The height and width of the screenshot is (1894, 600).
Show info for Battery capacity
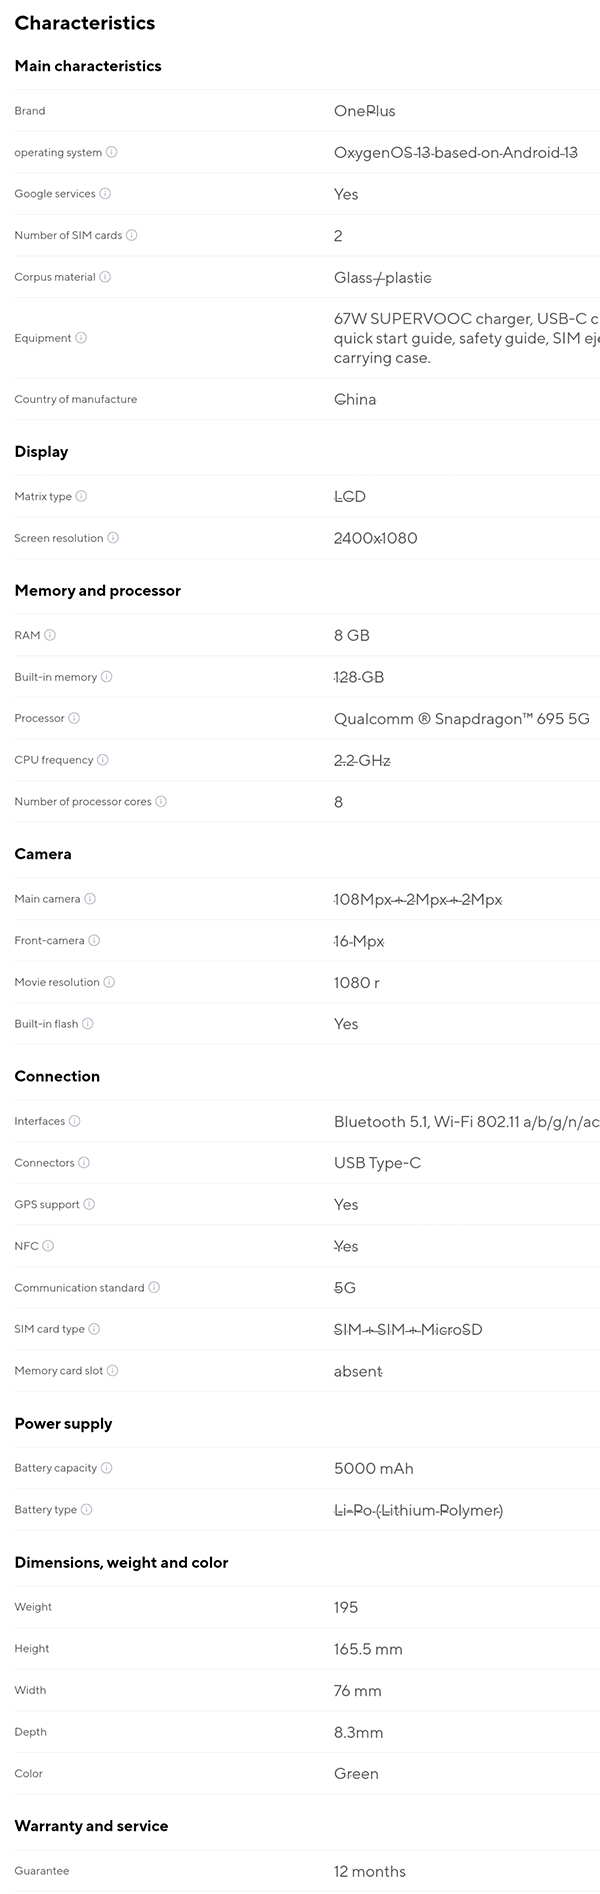click(107, 1468)
